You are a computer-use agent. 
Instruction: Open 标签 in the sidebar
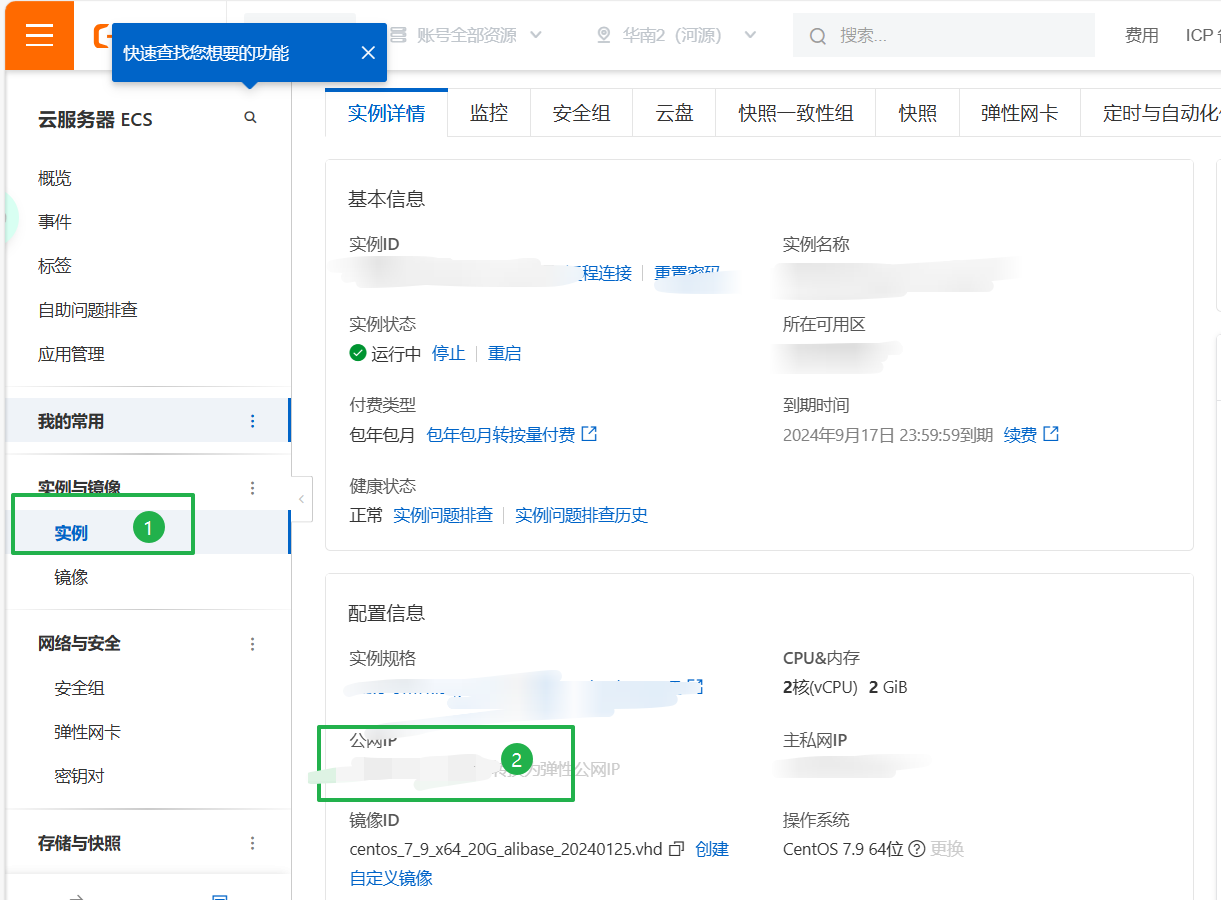pos(55,266)
